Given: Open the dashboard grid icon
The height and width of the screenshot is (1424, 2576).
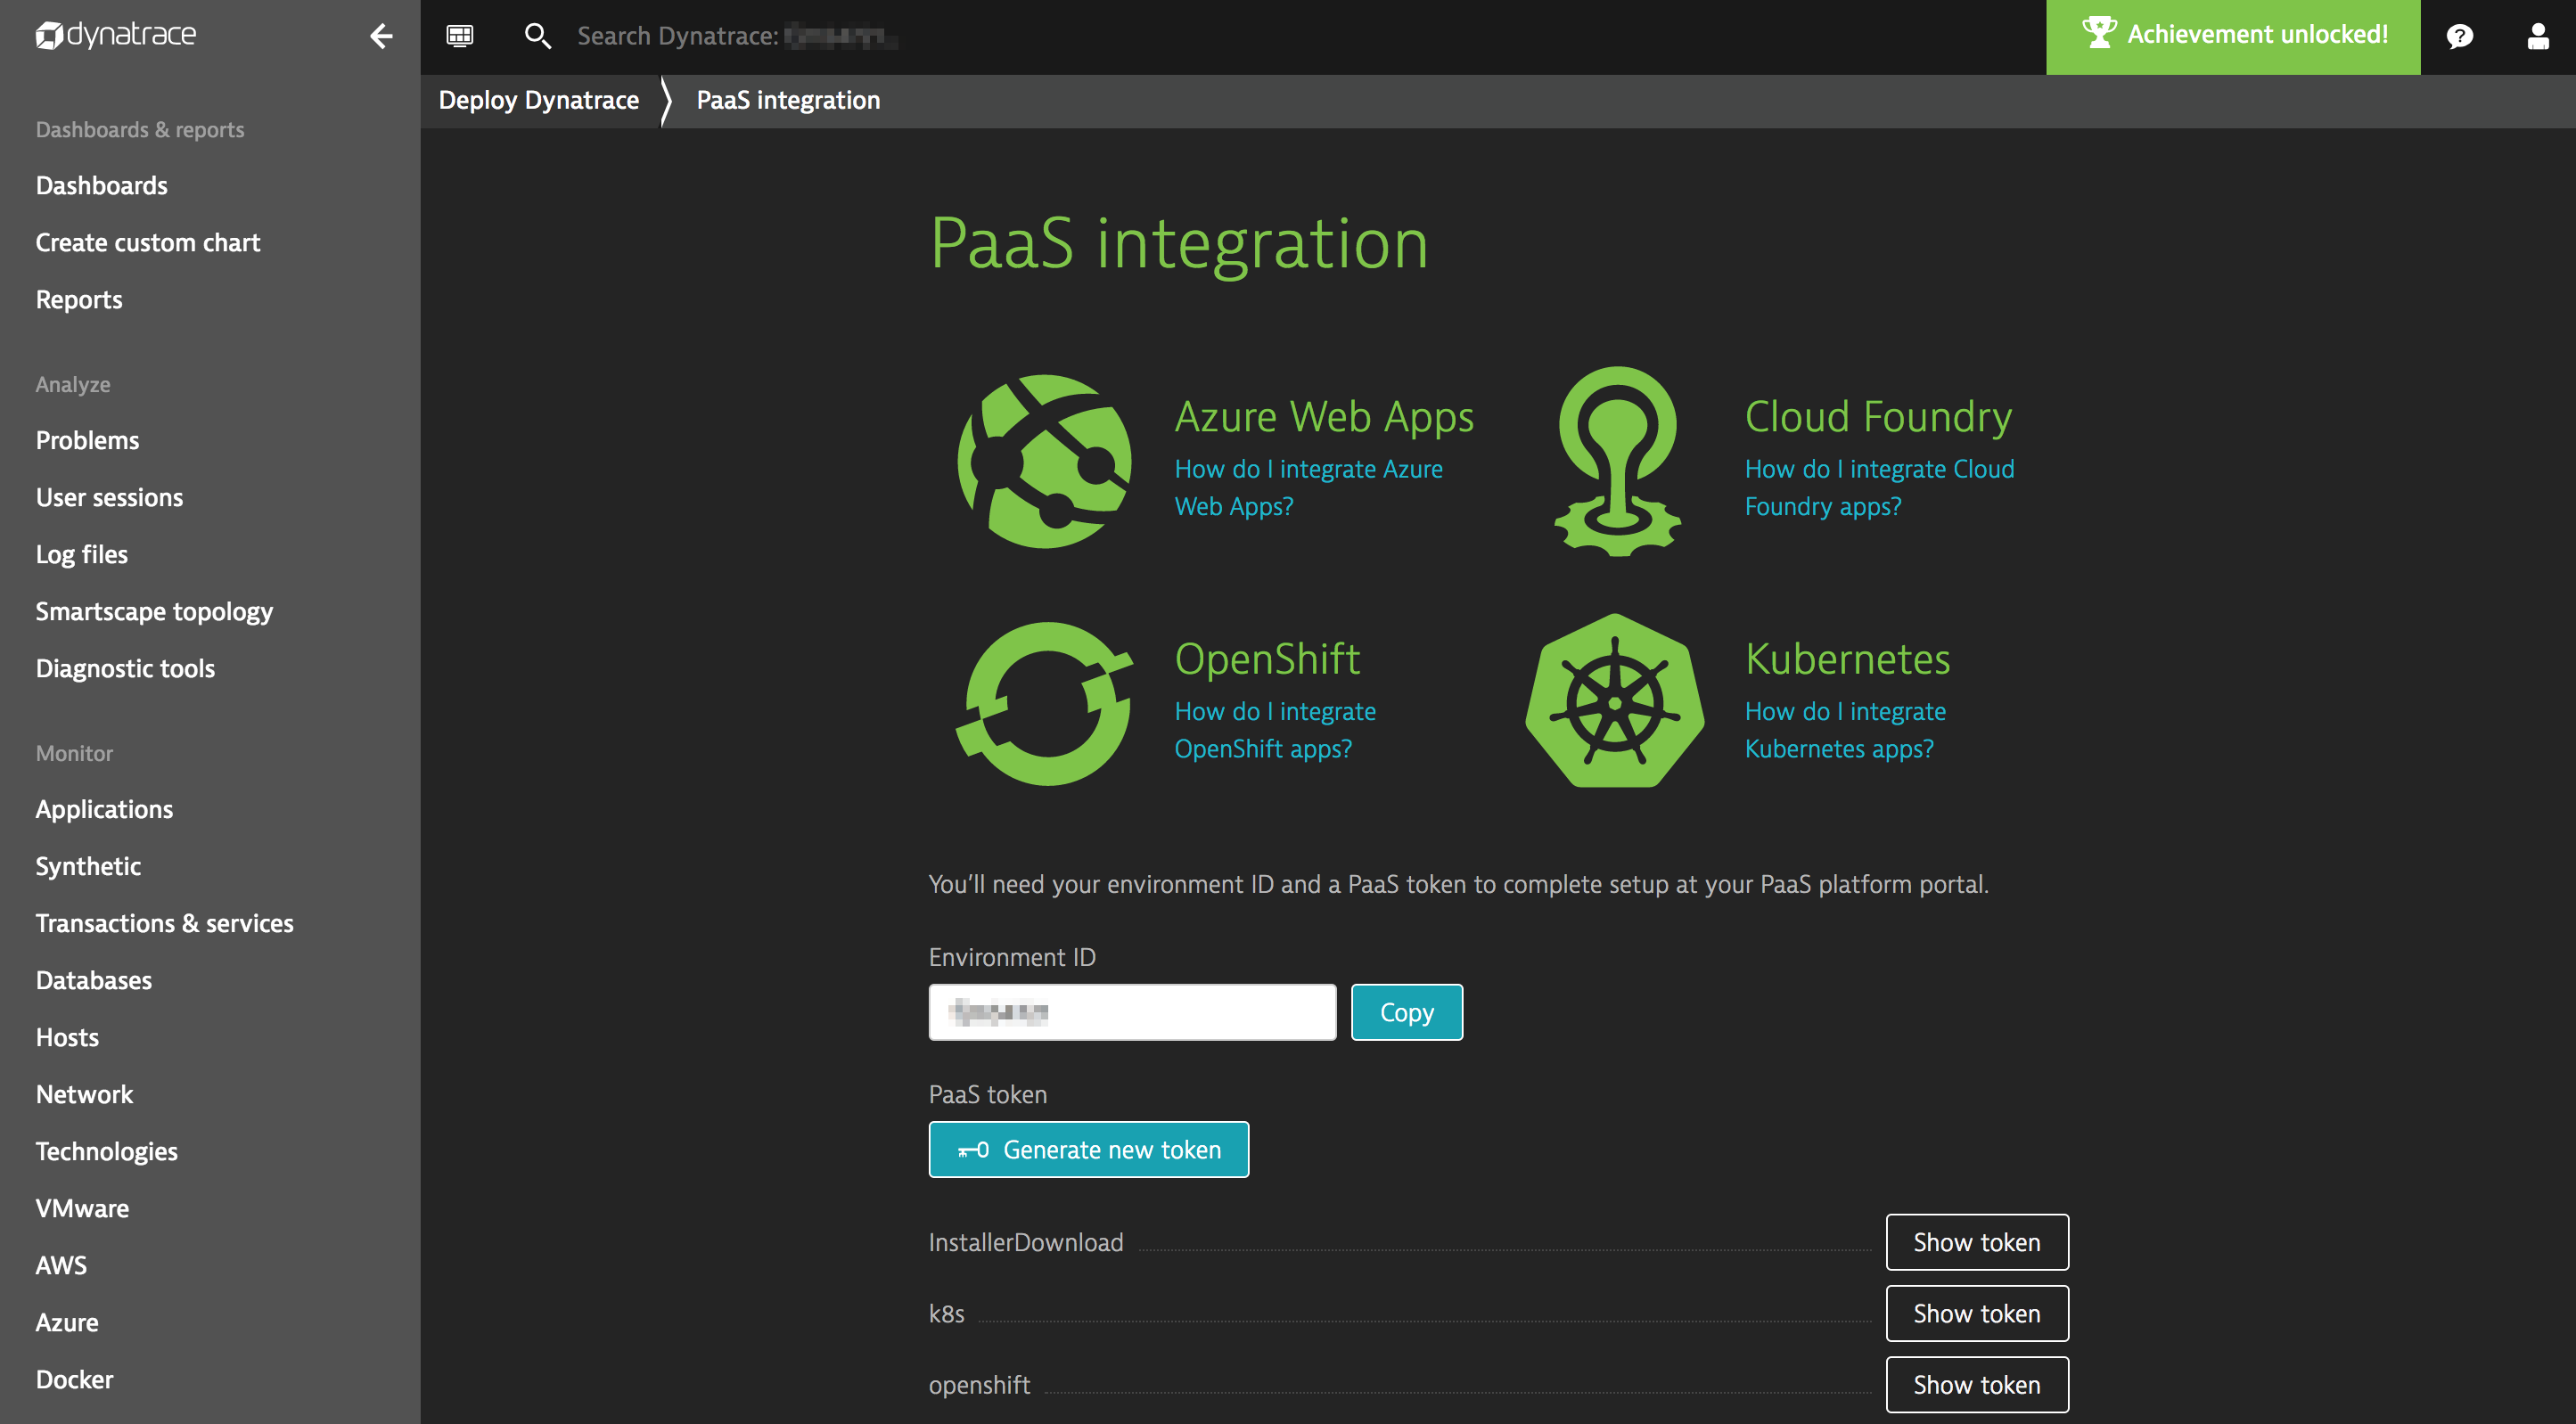Looking at the screenshot, I should tap(459, 36).
